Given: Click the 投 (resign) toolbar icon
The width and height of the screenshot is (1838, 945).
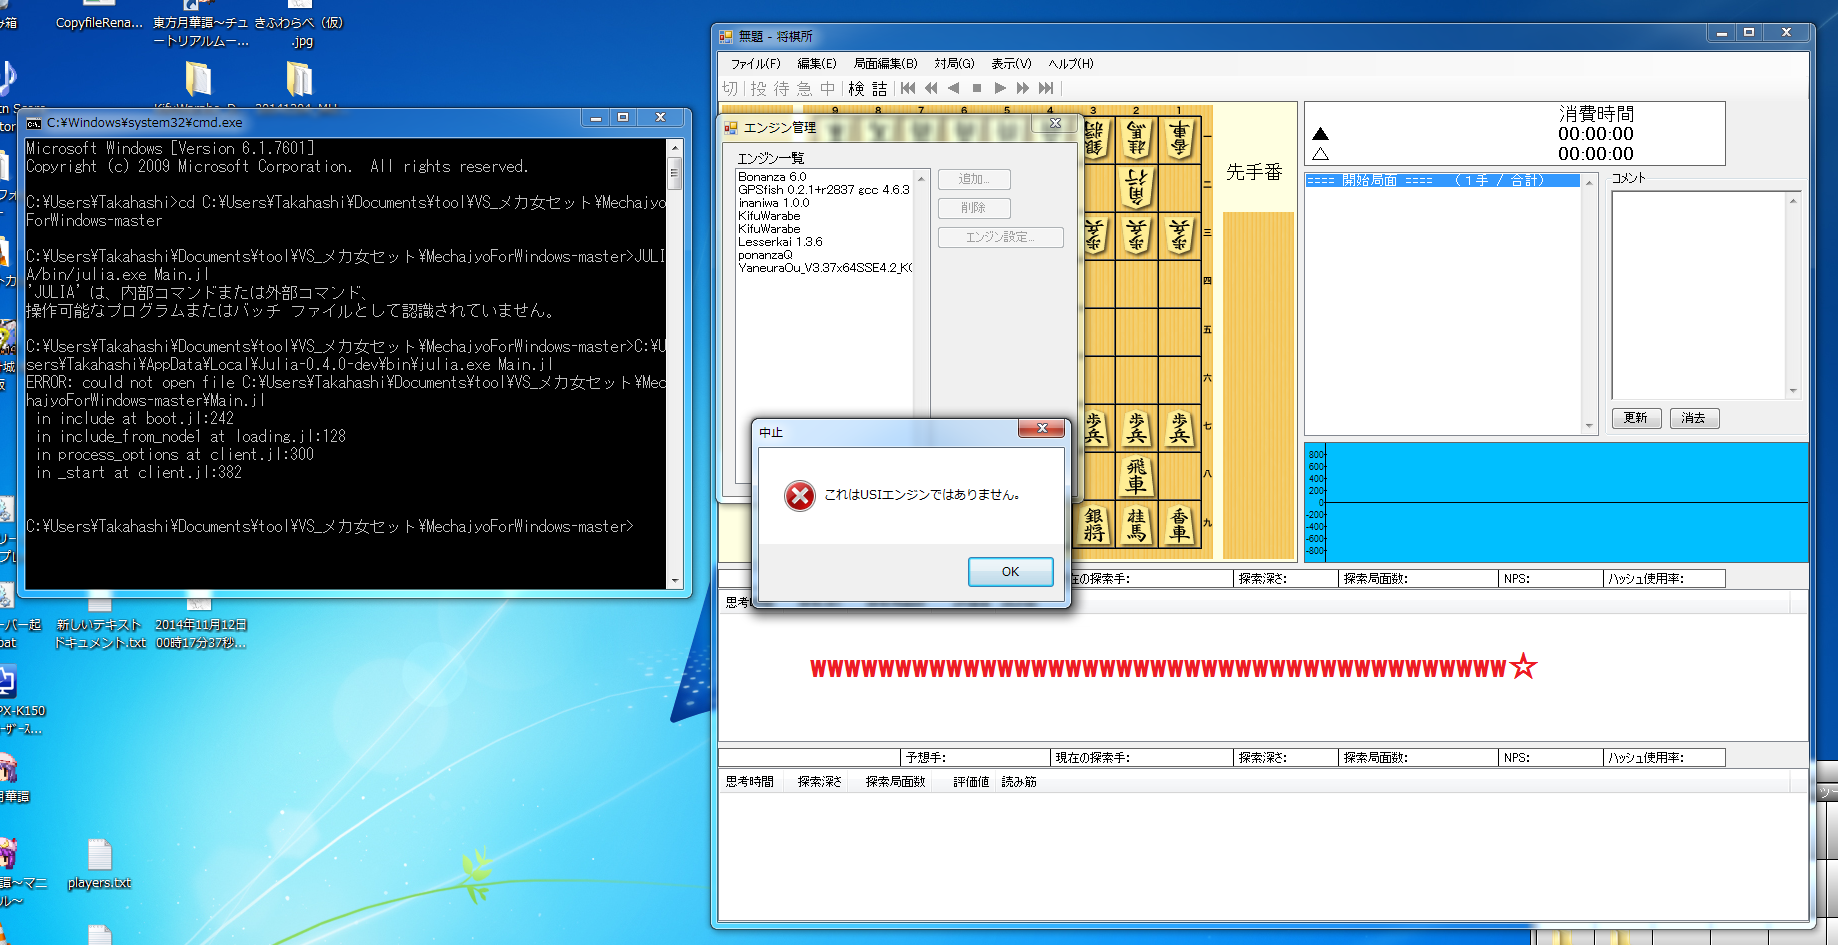Looking at the screenshot, I should tap(759, 89).
